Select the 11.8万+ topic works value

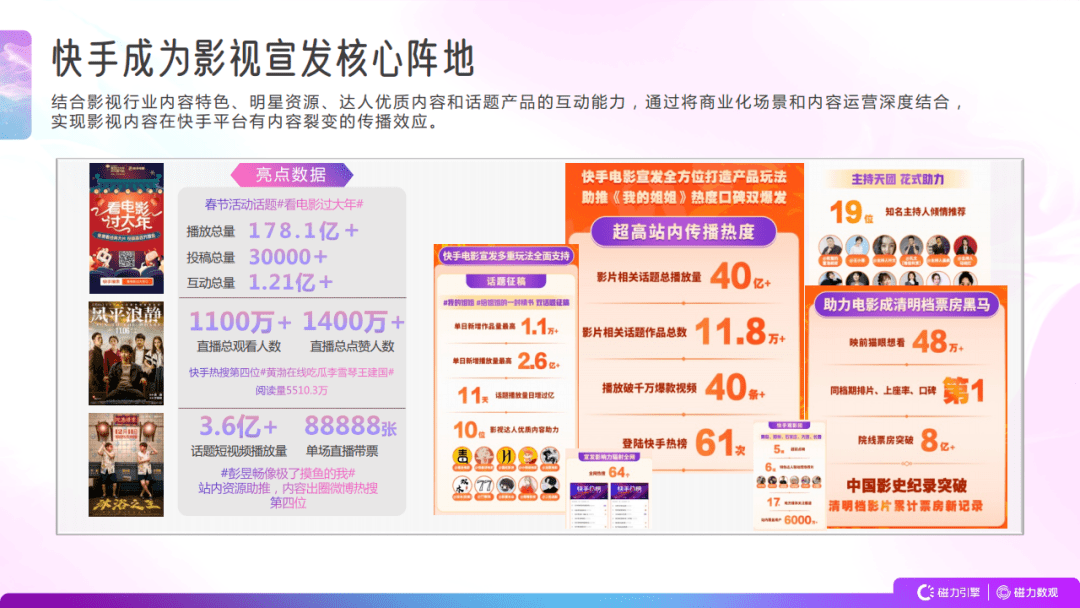[740, 332]
